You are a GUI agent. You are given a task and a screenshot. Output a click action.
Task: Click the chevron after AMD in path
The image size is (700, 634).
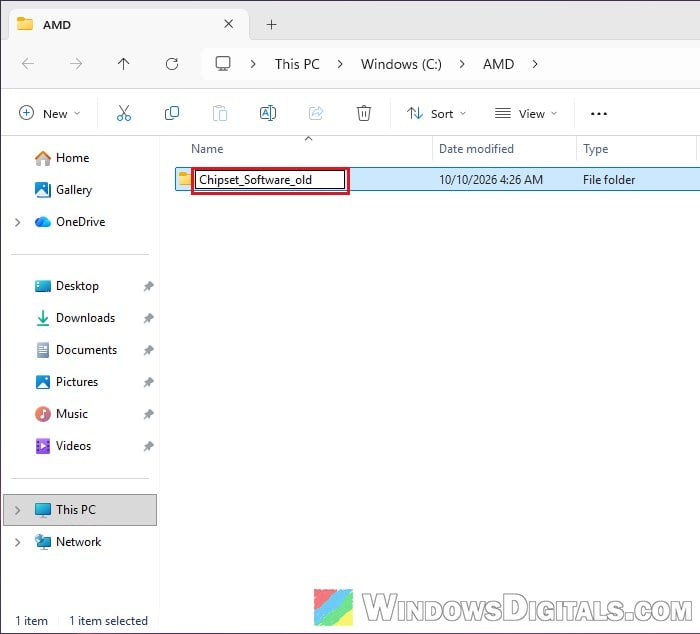click(535, 64)
